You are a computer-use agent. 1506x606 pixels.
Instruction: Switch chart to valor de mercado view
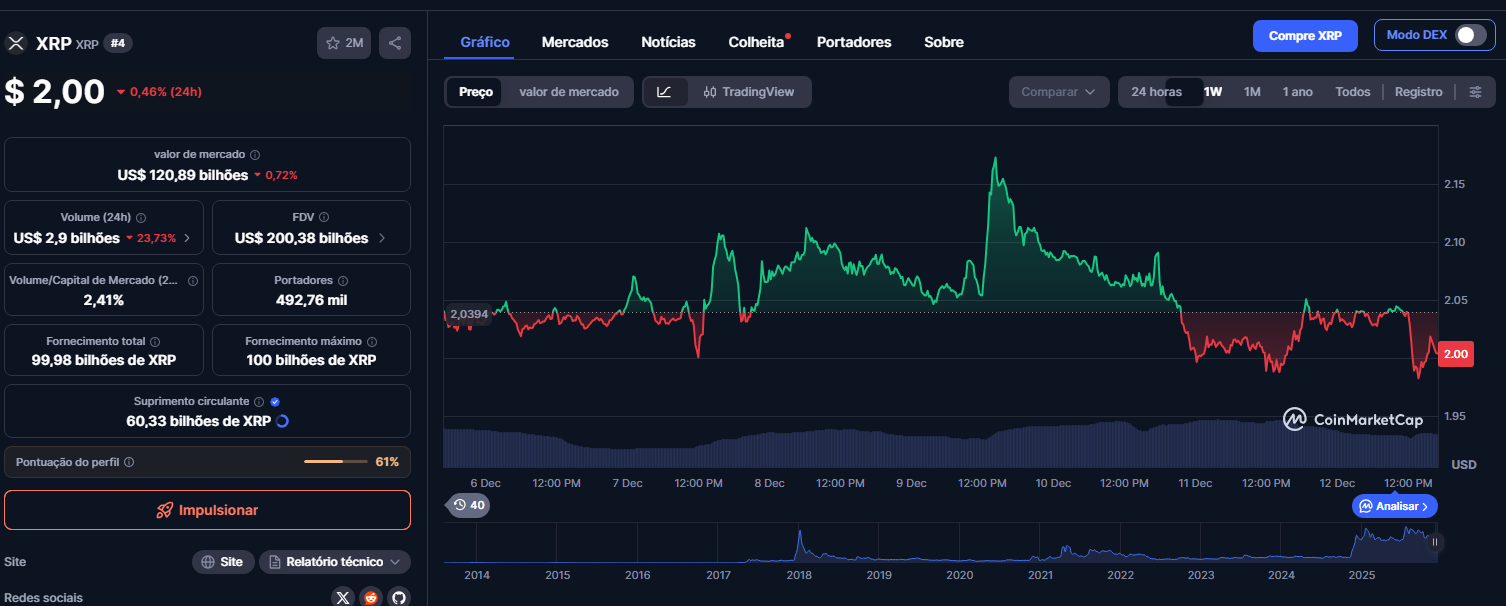pos(568,91)
